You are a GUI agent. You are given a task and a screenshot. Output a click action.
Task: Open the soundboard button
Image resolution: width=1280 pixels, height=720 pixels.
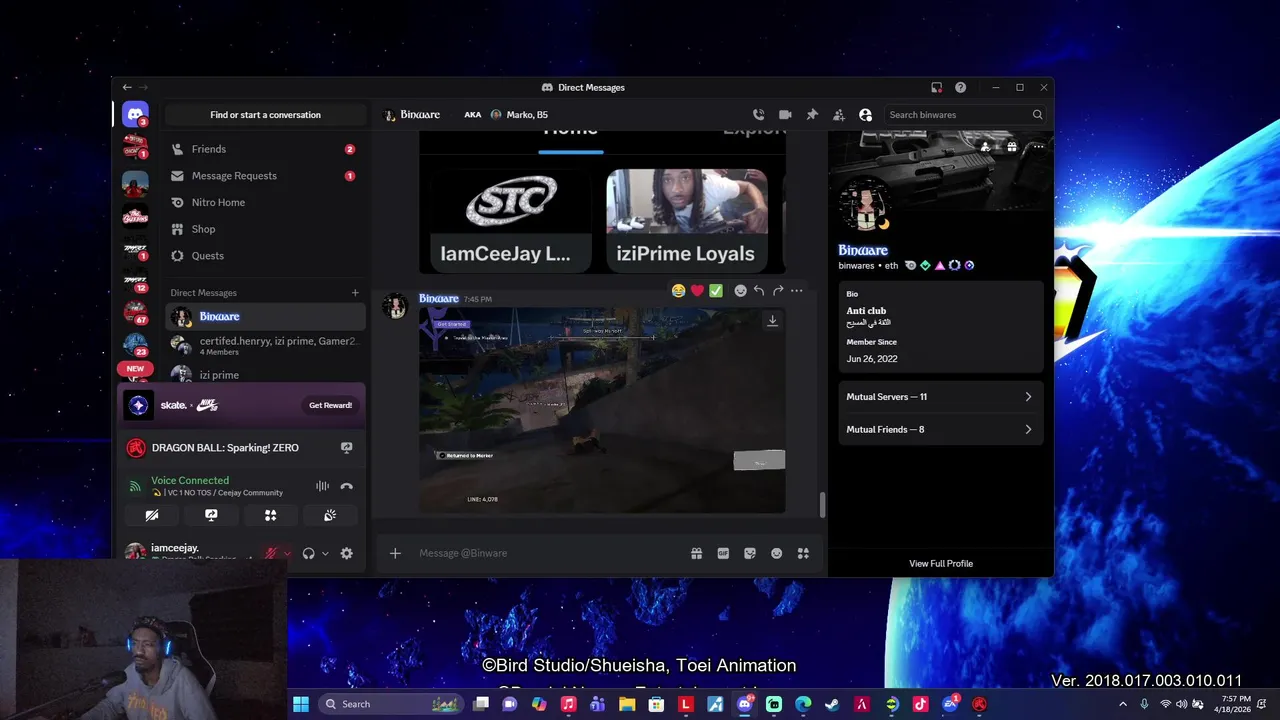(x=330, y=515)
